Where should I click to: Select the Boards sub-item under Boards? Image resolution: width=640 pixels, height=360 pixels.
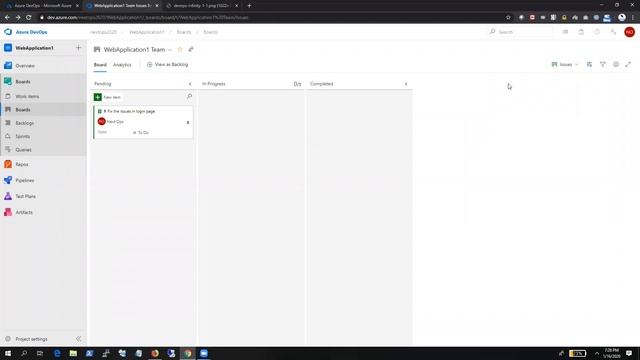[23, 110]
